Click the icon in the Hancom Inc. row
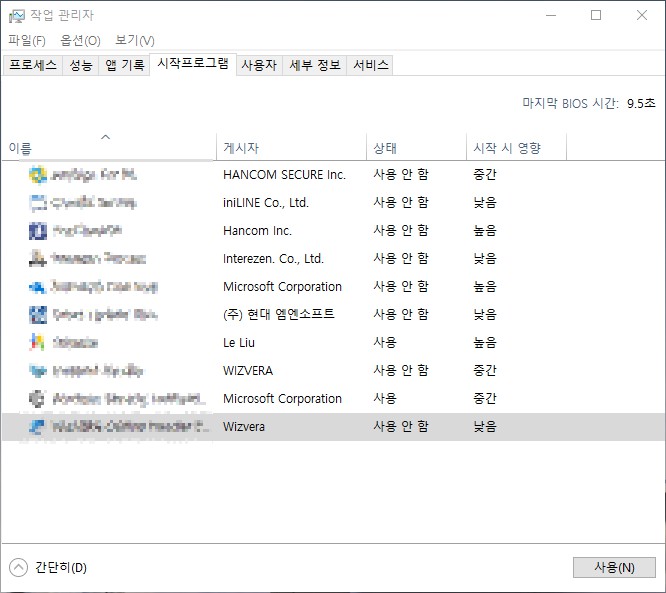Image resolution: width=666 pixels, height=593 pixels. click(x=37, y=231)
